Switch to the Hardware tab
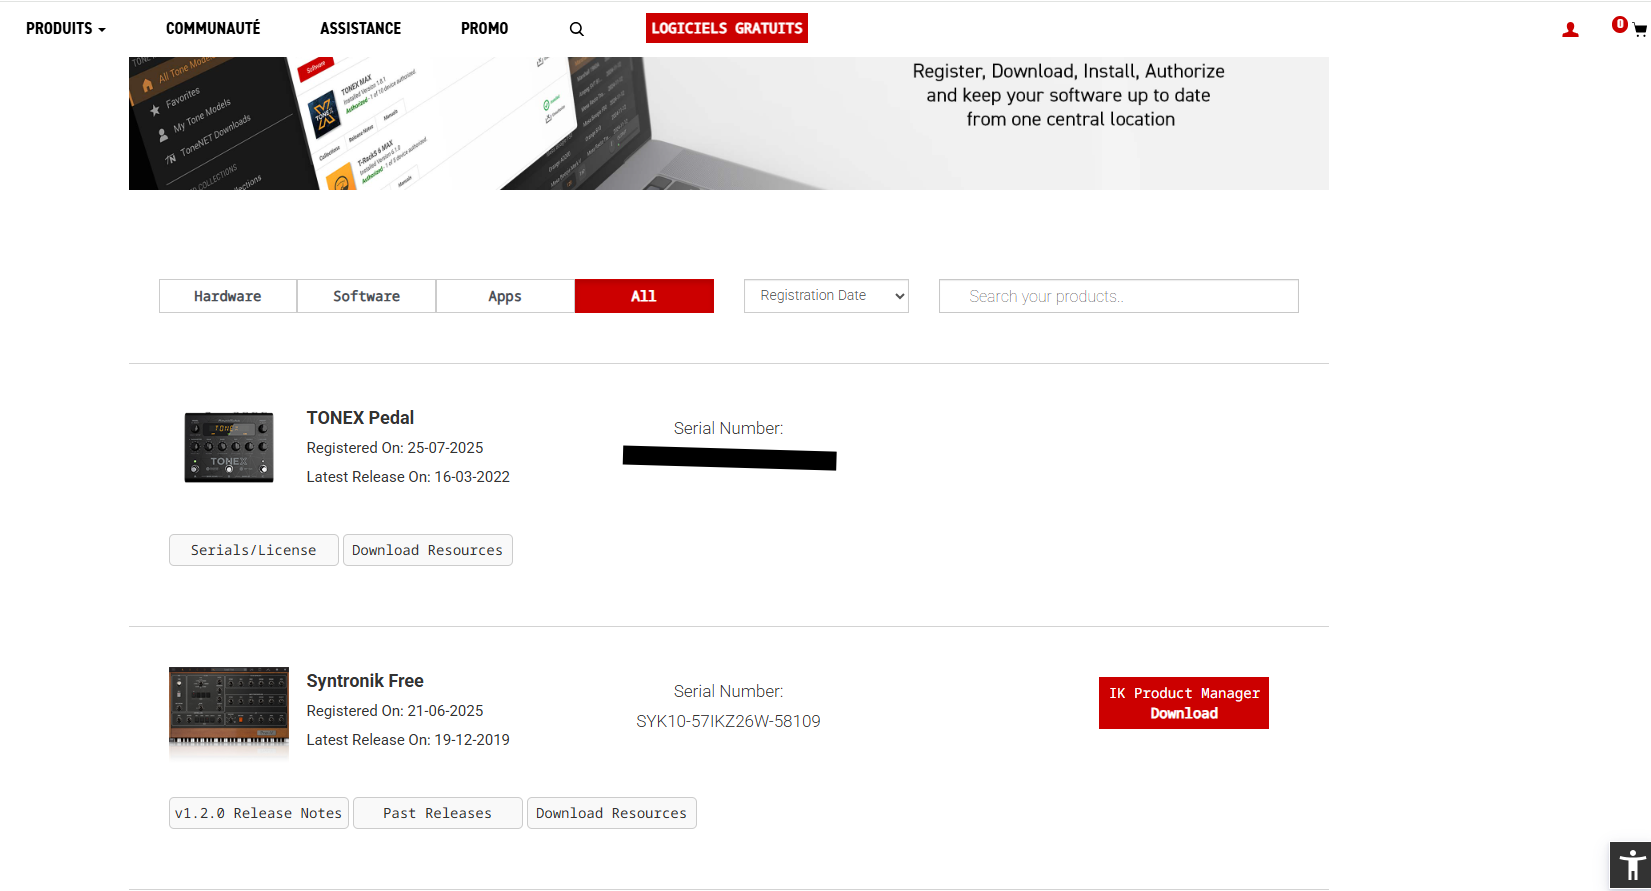Screen dimensions: 1651x891 (x=228, y=296)
